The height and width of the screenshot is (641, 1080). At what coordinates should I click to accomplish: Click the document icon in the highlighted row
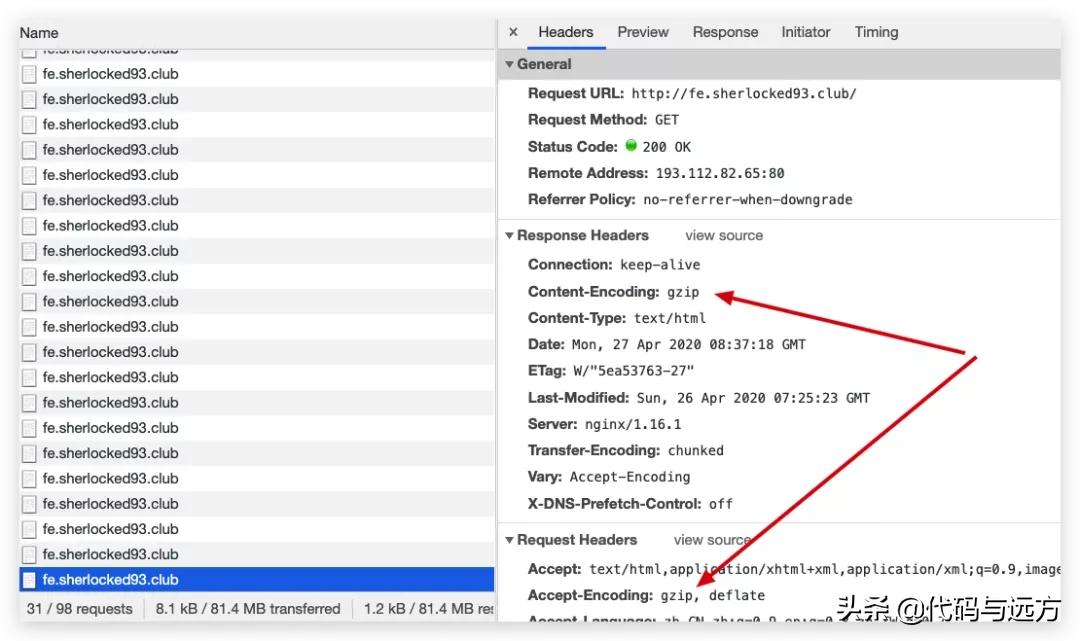pyautogui.click(x=29, y=580)
